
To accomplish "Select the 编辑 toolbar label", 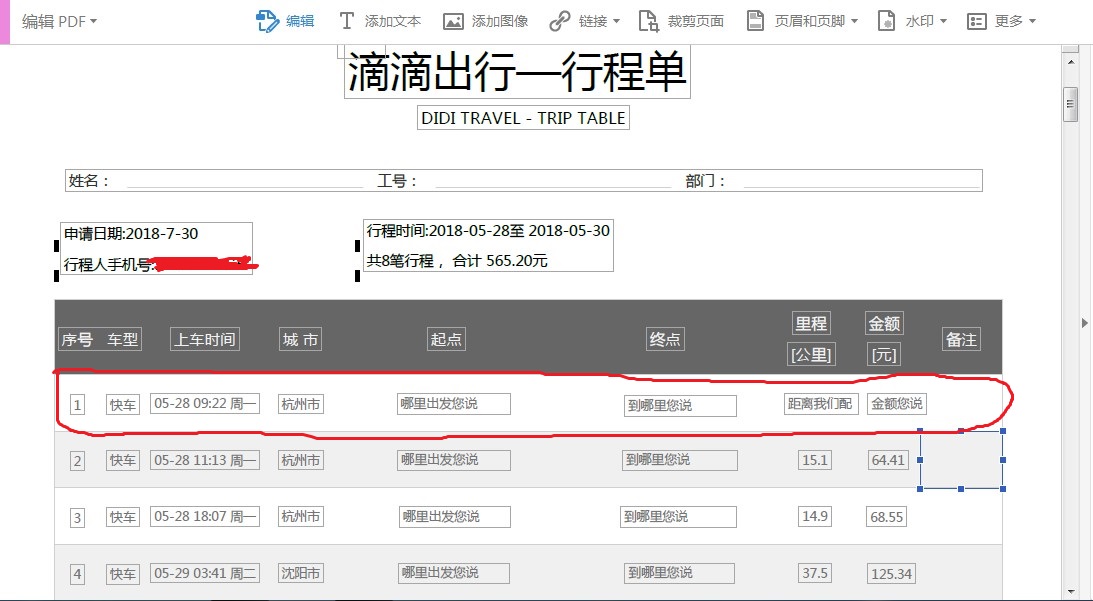I will [x=300, y=22].
